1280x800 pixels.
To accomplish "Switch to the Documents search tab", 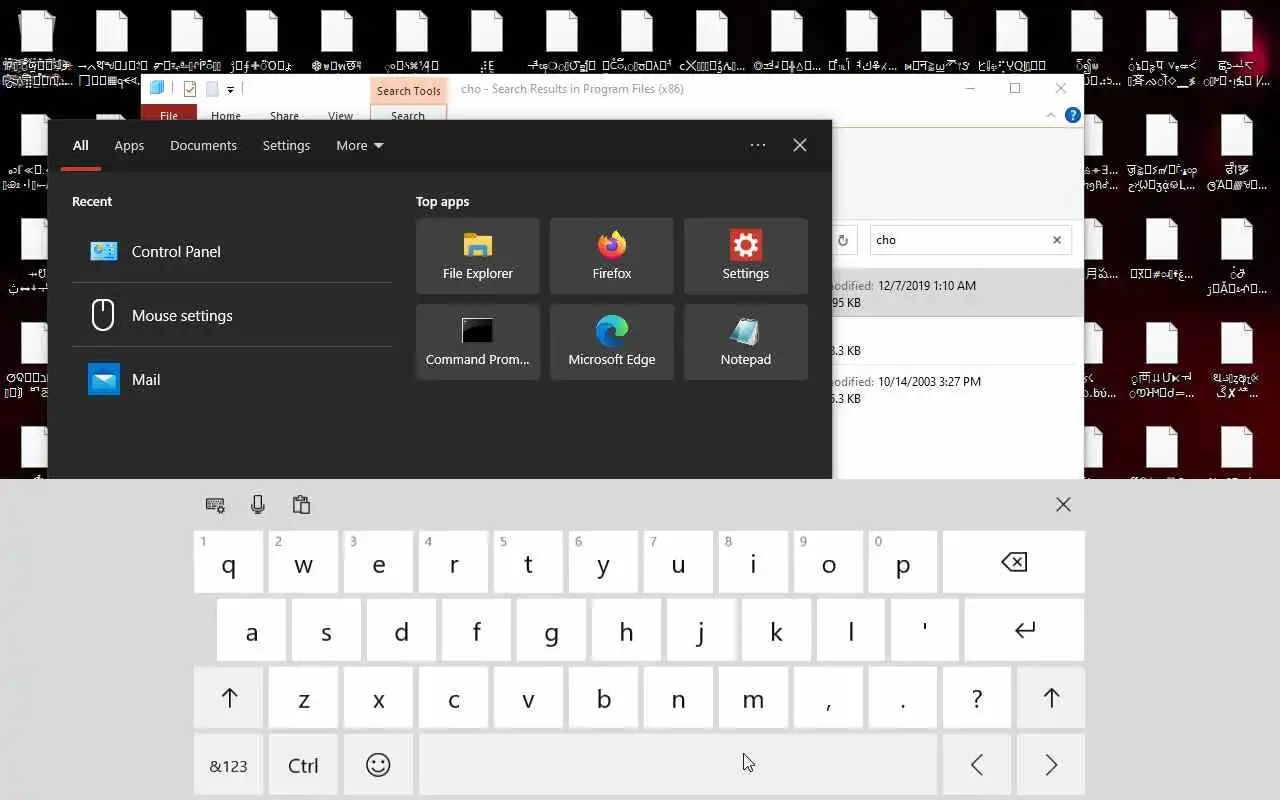I will (203, 145).
